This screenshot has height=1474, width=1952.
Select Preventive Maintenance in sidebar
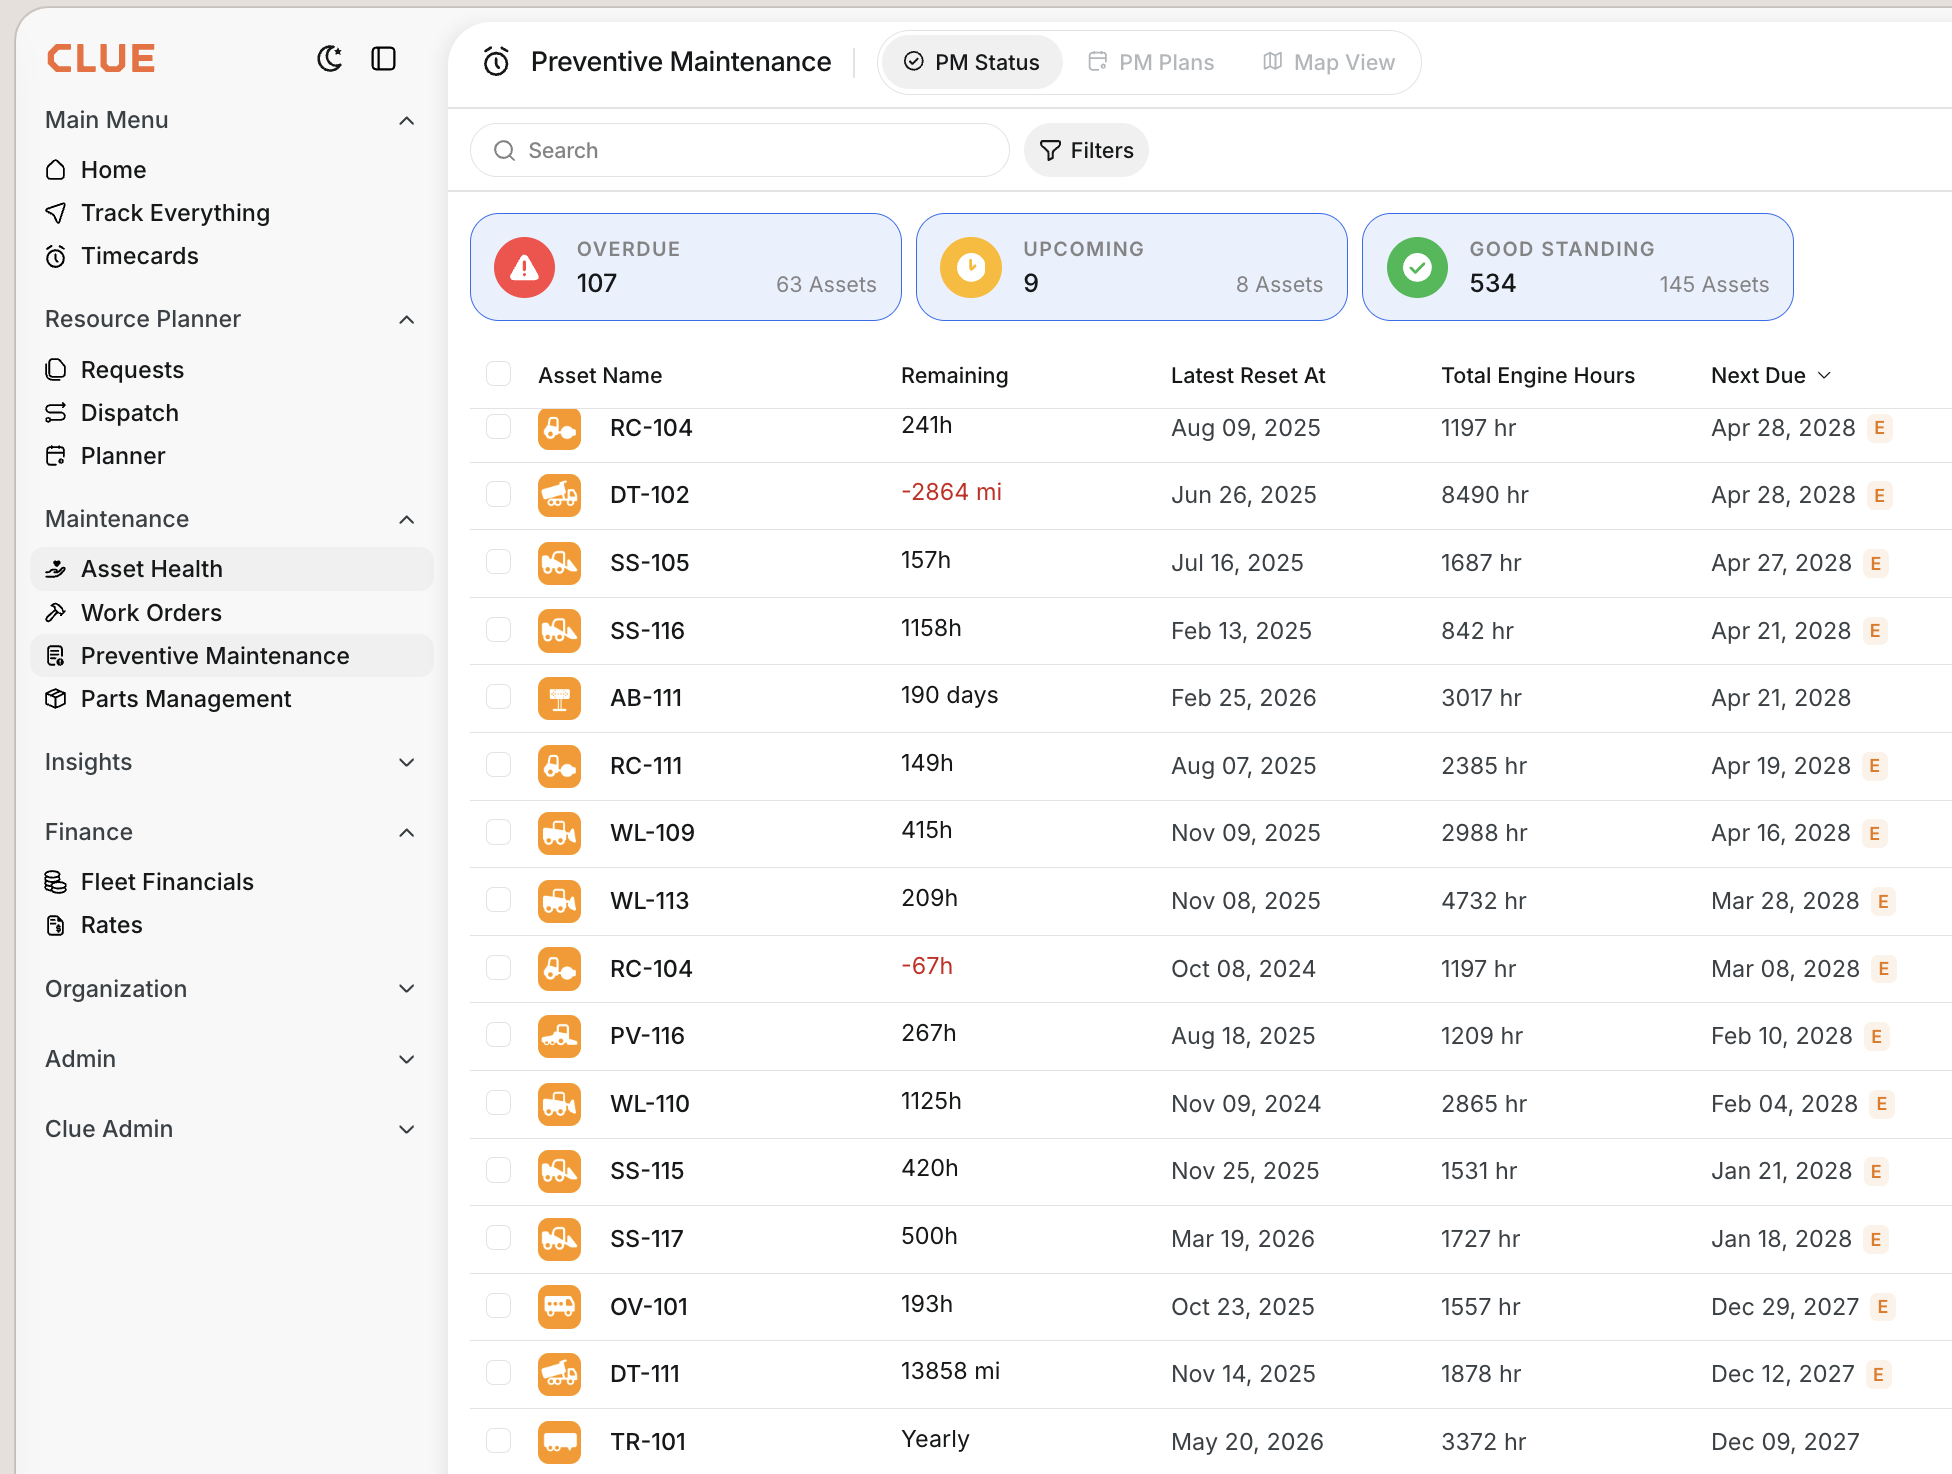232,656
